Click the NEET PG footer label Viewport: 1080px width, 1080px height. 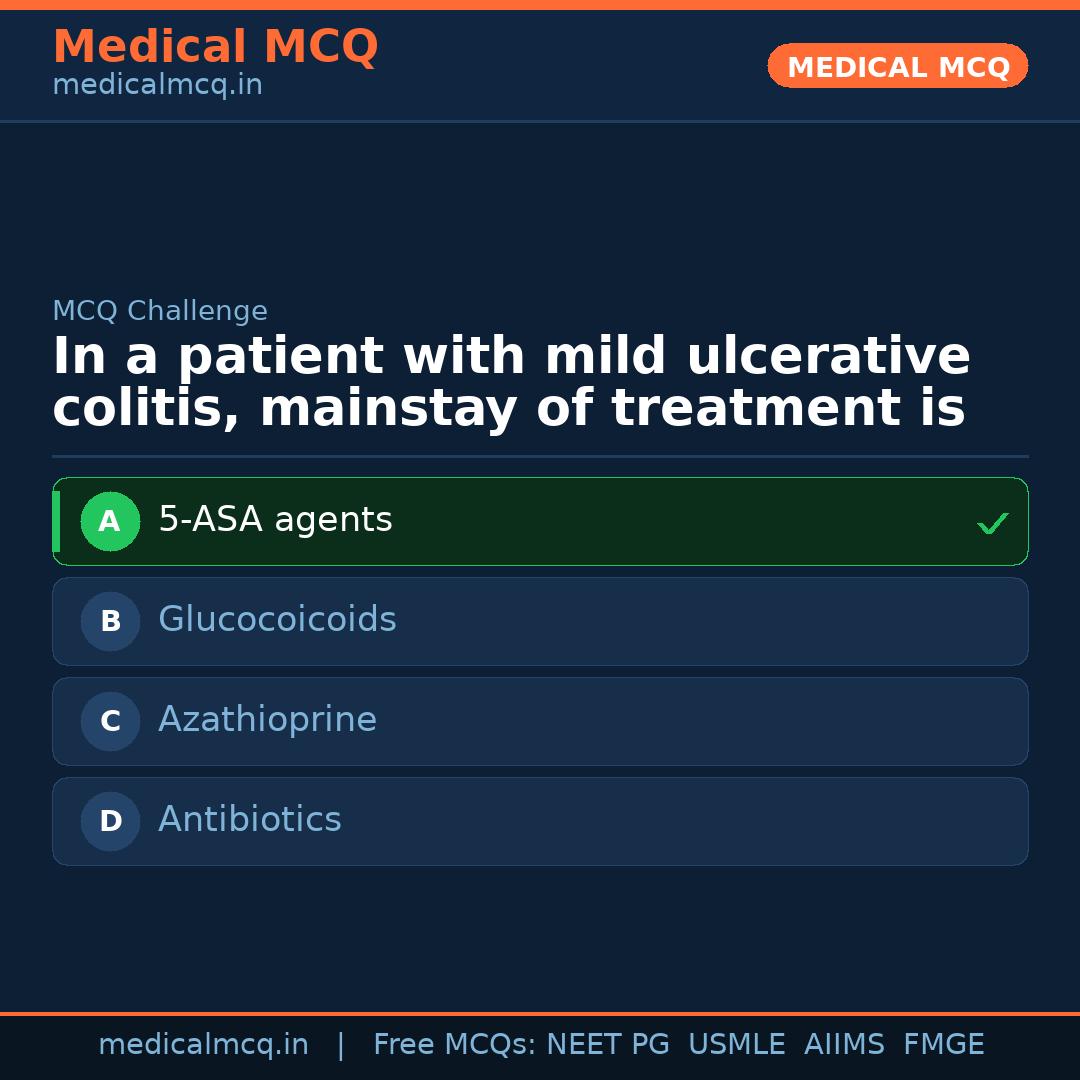(608, 1045)
